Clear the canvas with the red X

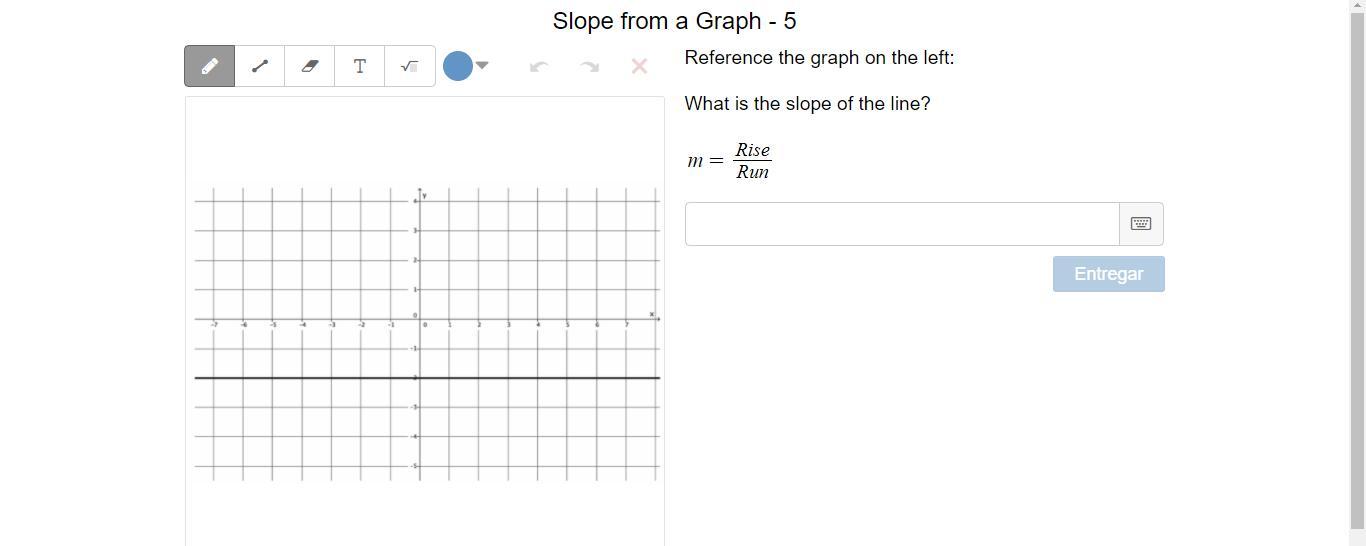pos(639,66)
